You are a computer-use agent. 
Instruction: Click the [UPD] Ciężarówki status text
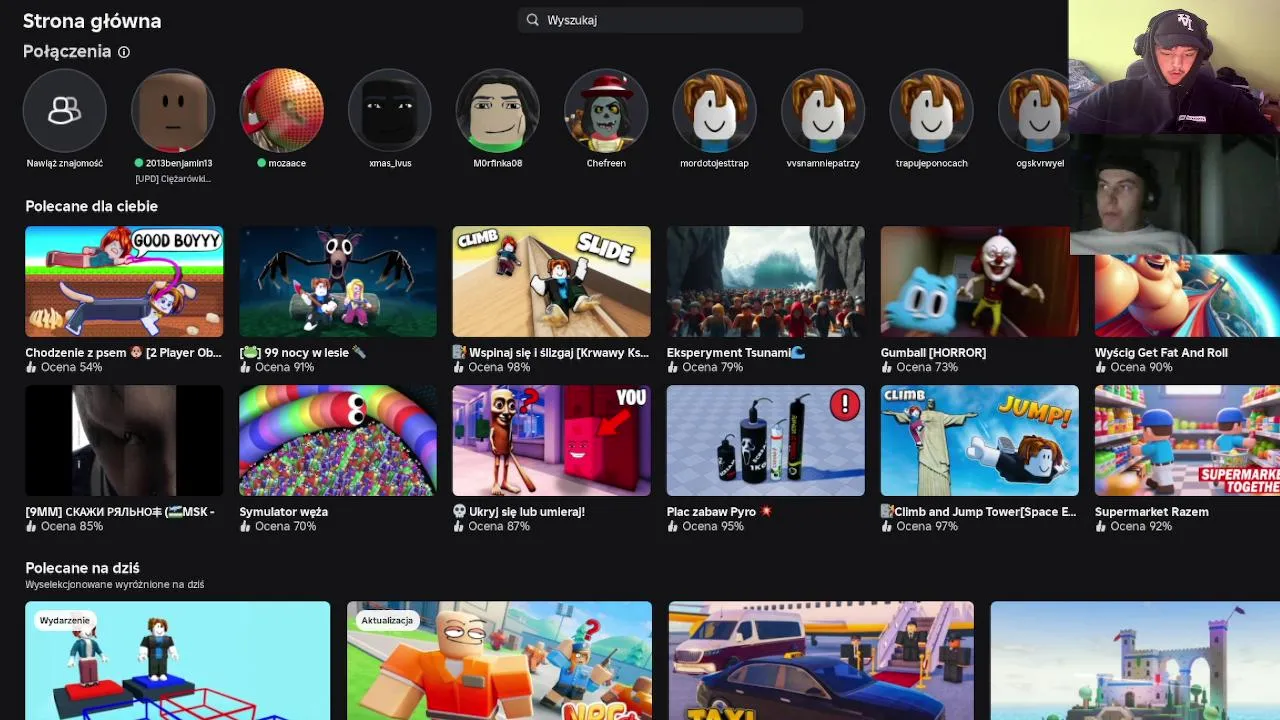(x=173, y=179)
